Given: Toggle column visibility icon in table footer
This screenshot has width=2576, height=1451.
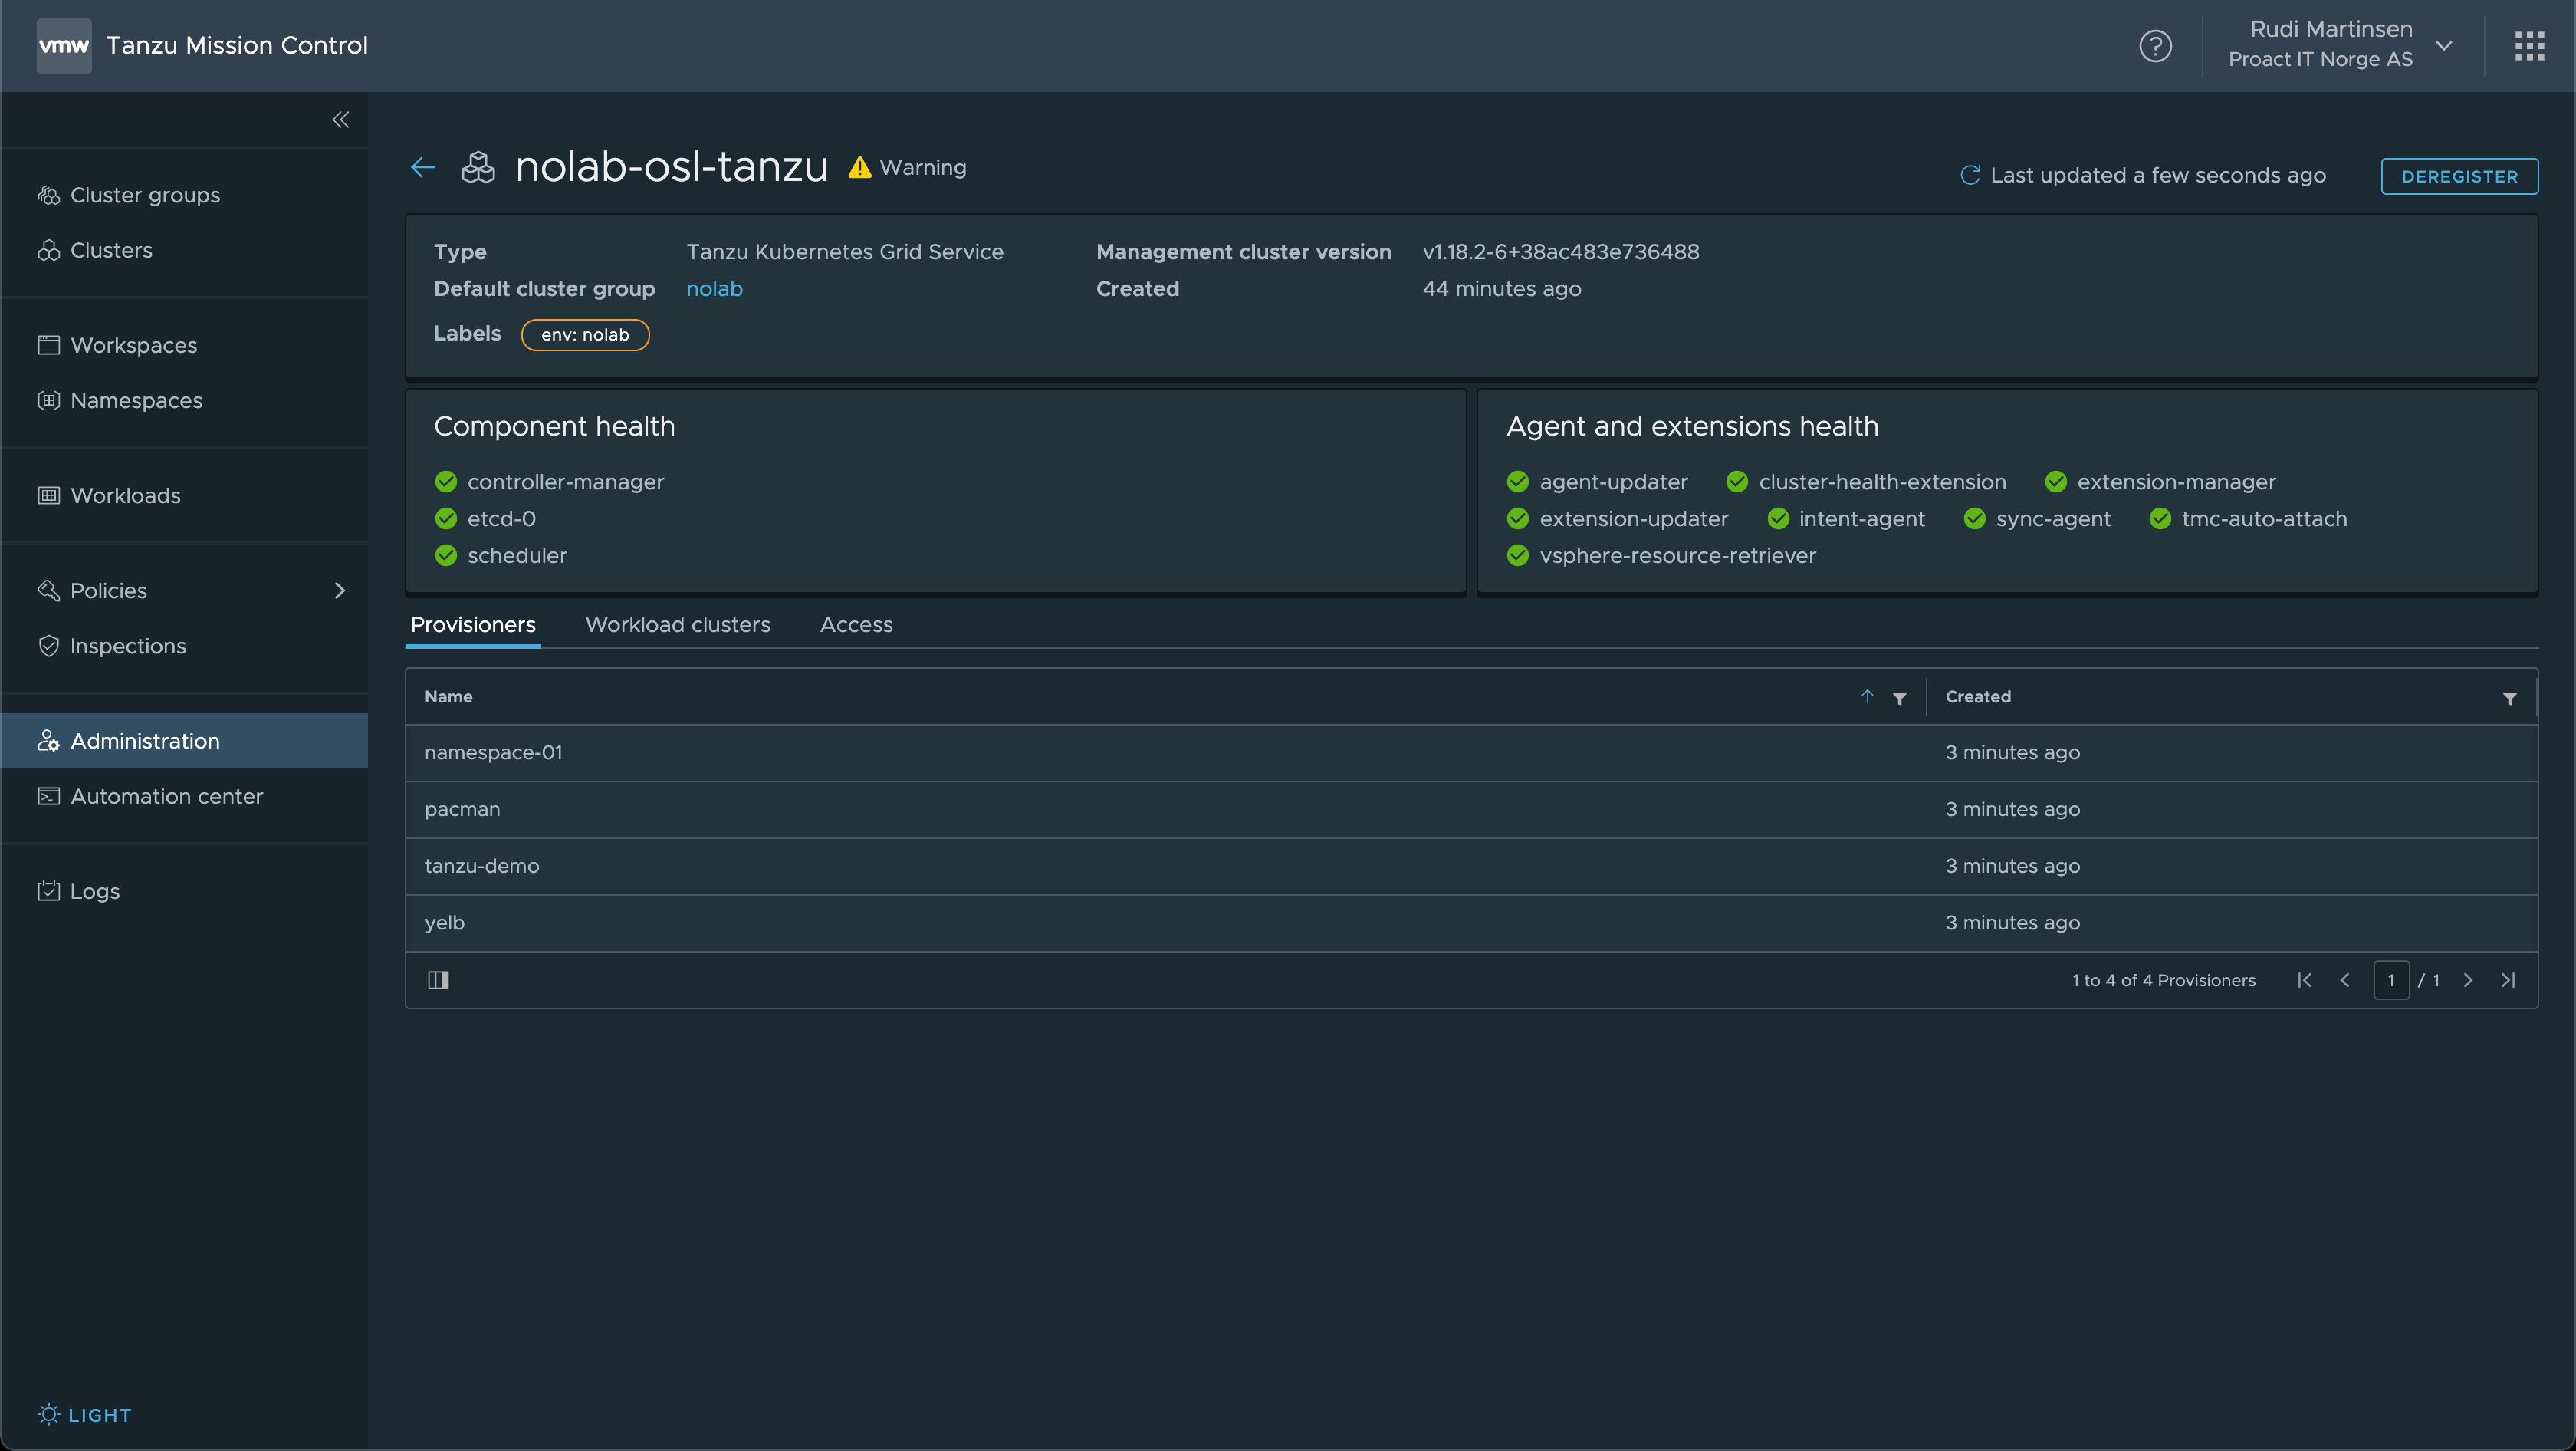Looking at the screenshot, I should (438, 980).
